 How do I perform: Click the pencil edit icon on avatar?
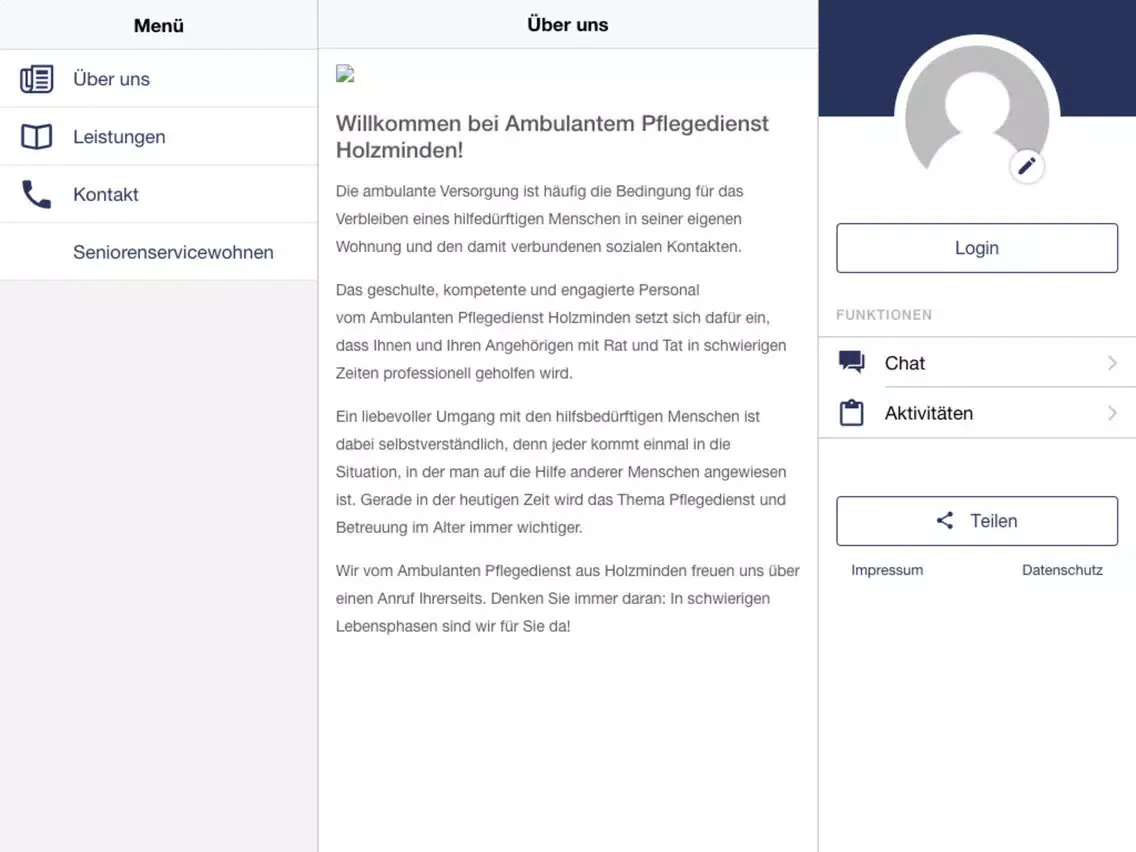point(1027,167)
